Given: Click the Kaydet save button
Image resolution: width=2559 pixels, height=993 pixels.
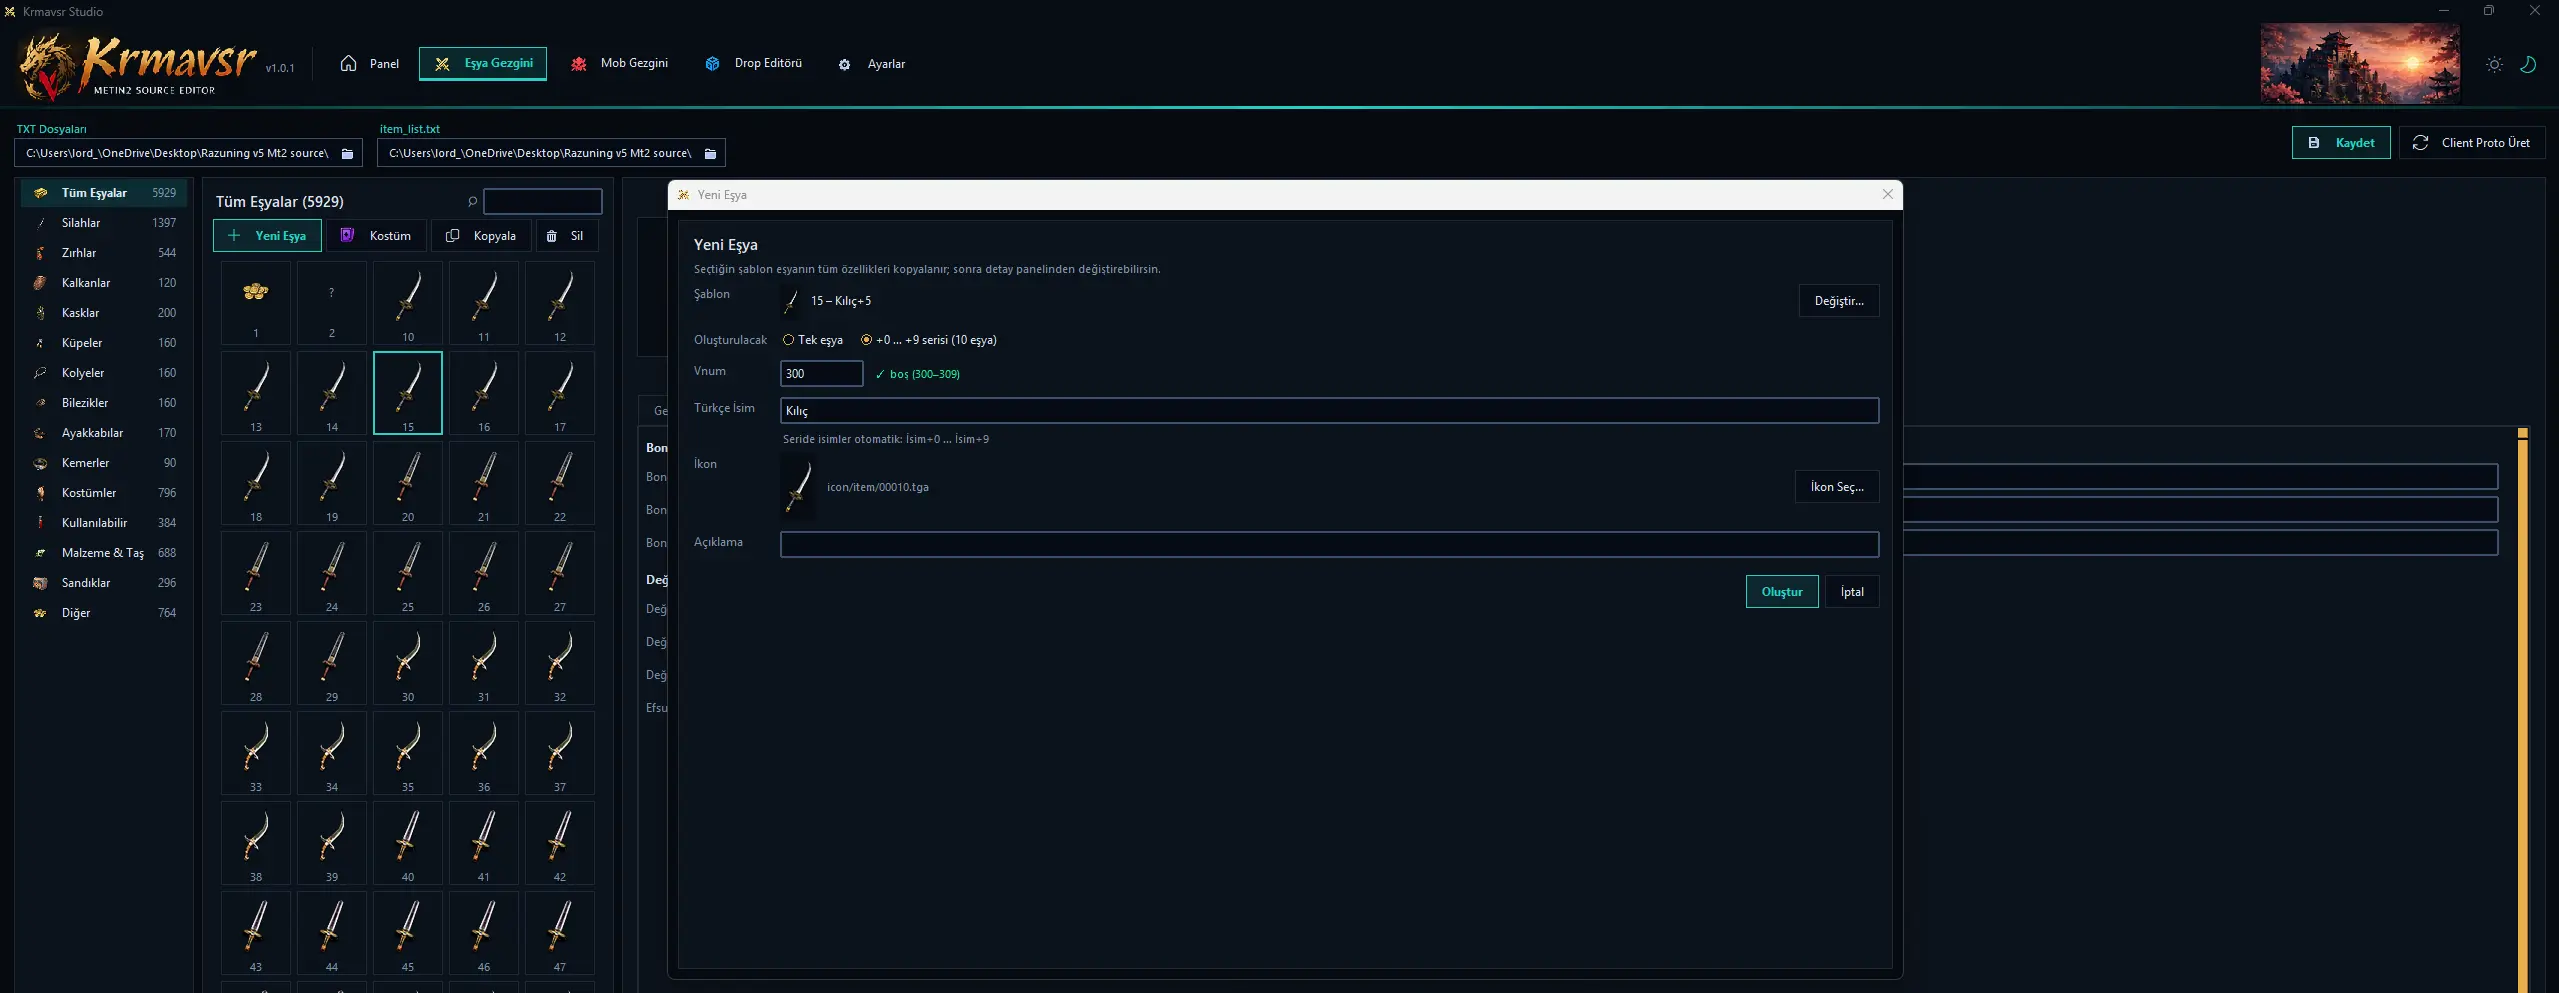Looking at the screenshot, I should (2341, 143).
